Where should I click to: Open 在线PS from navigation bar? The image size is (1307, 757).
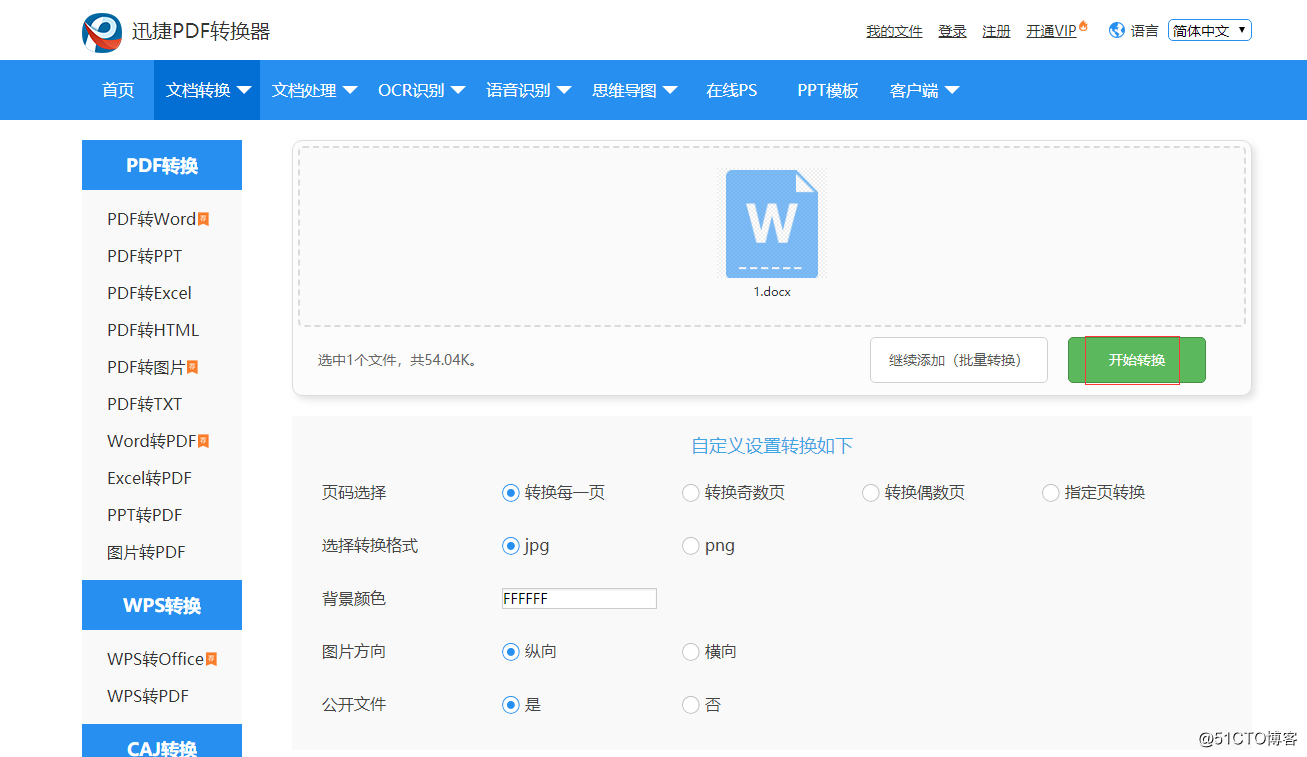(732, 90)
